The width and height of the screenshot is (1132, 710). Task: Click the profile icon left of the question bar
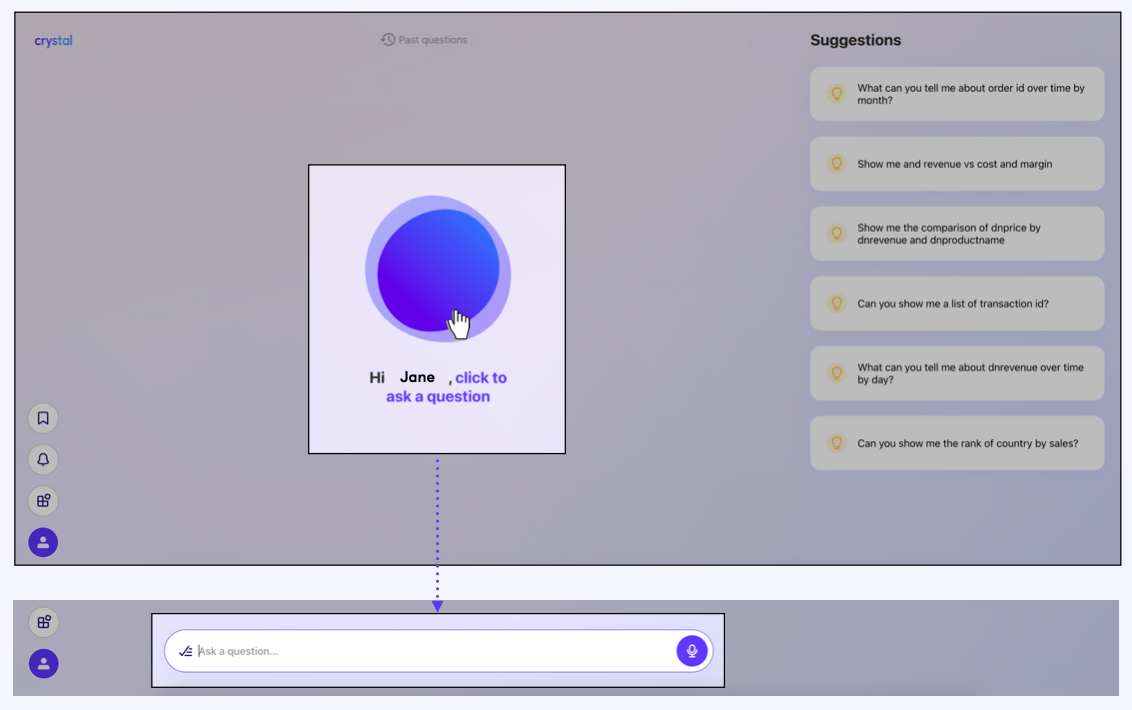tap(44, 664)
